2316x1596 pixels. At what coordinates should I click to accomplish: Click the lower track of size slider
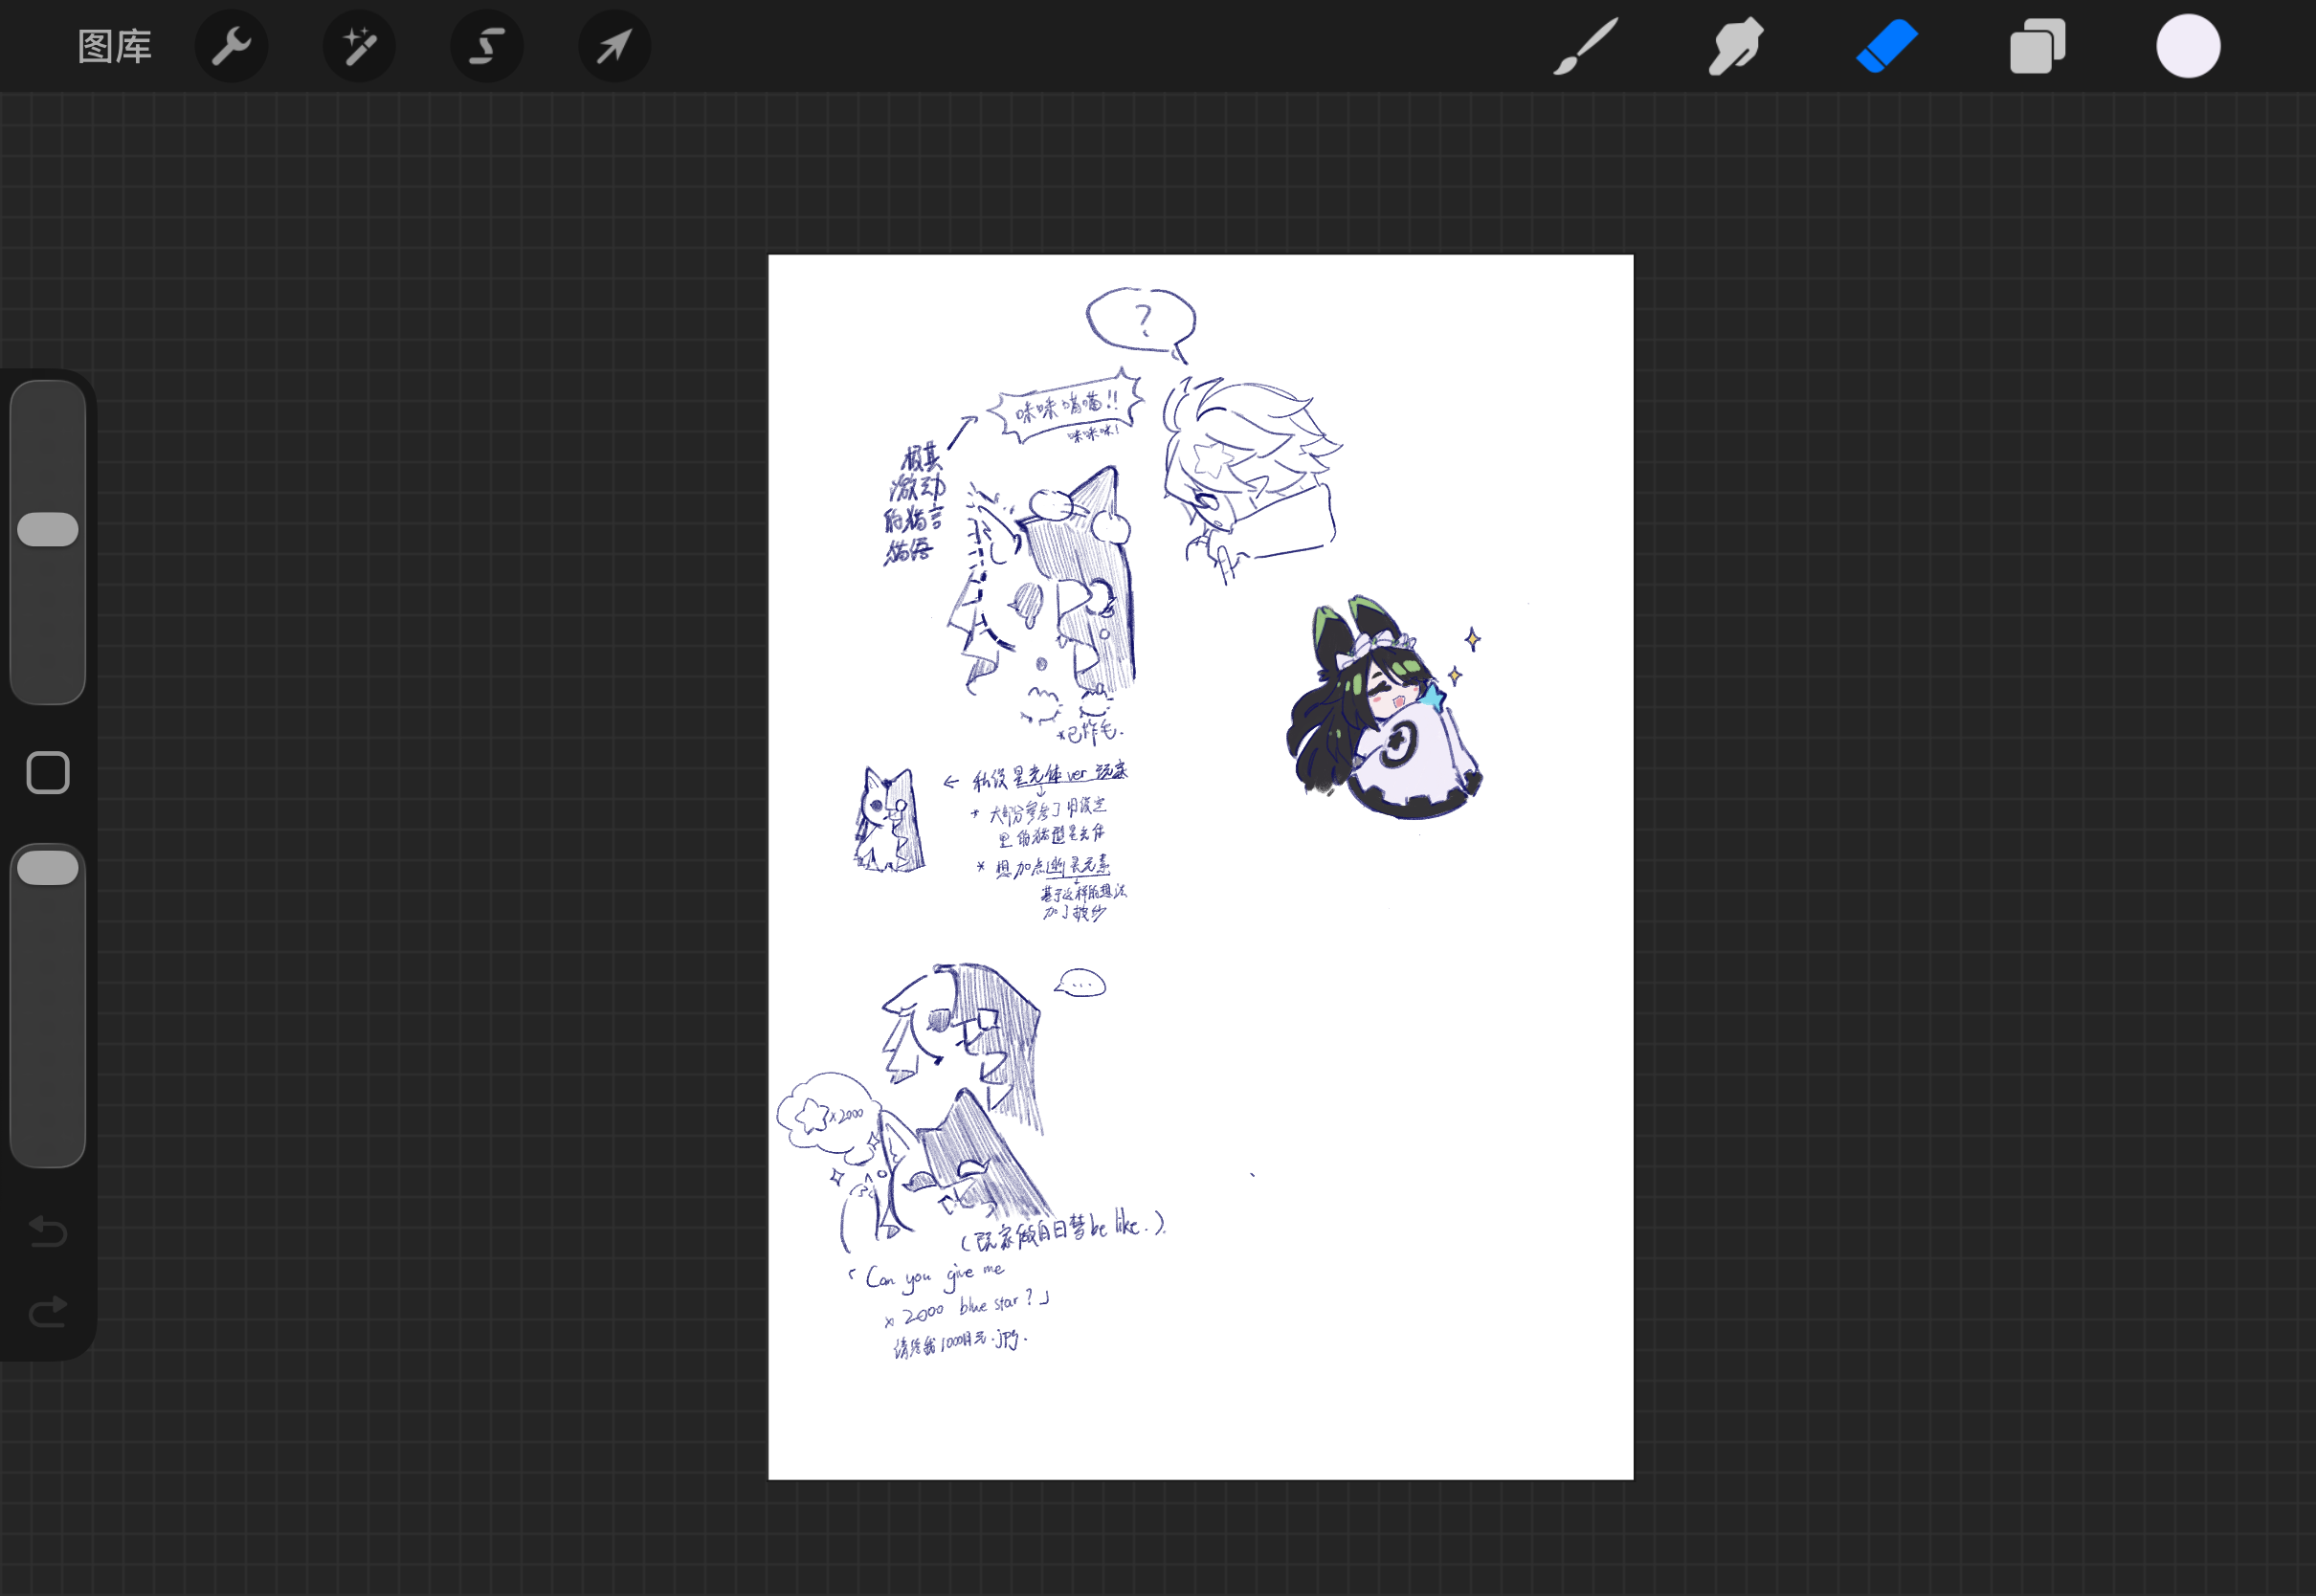click(x=48, y=625)
